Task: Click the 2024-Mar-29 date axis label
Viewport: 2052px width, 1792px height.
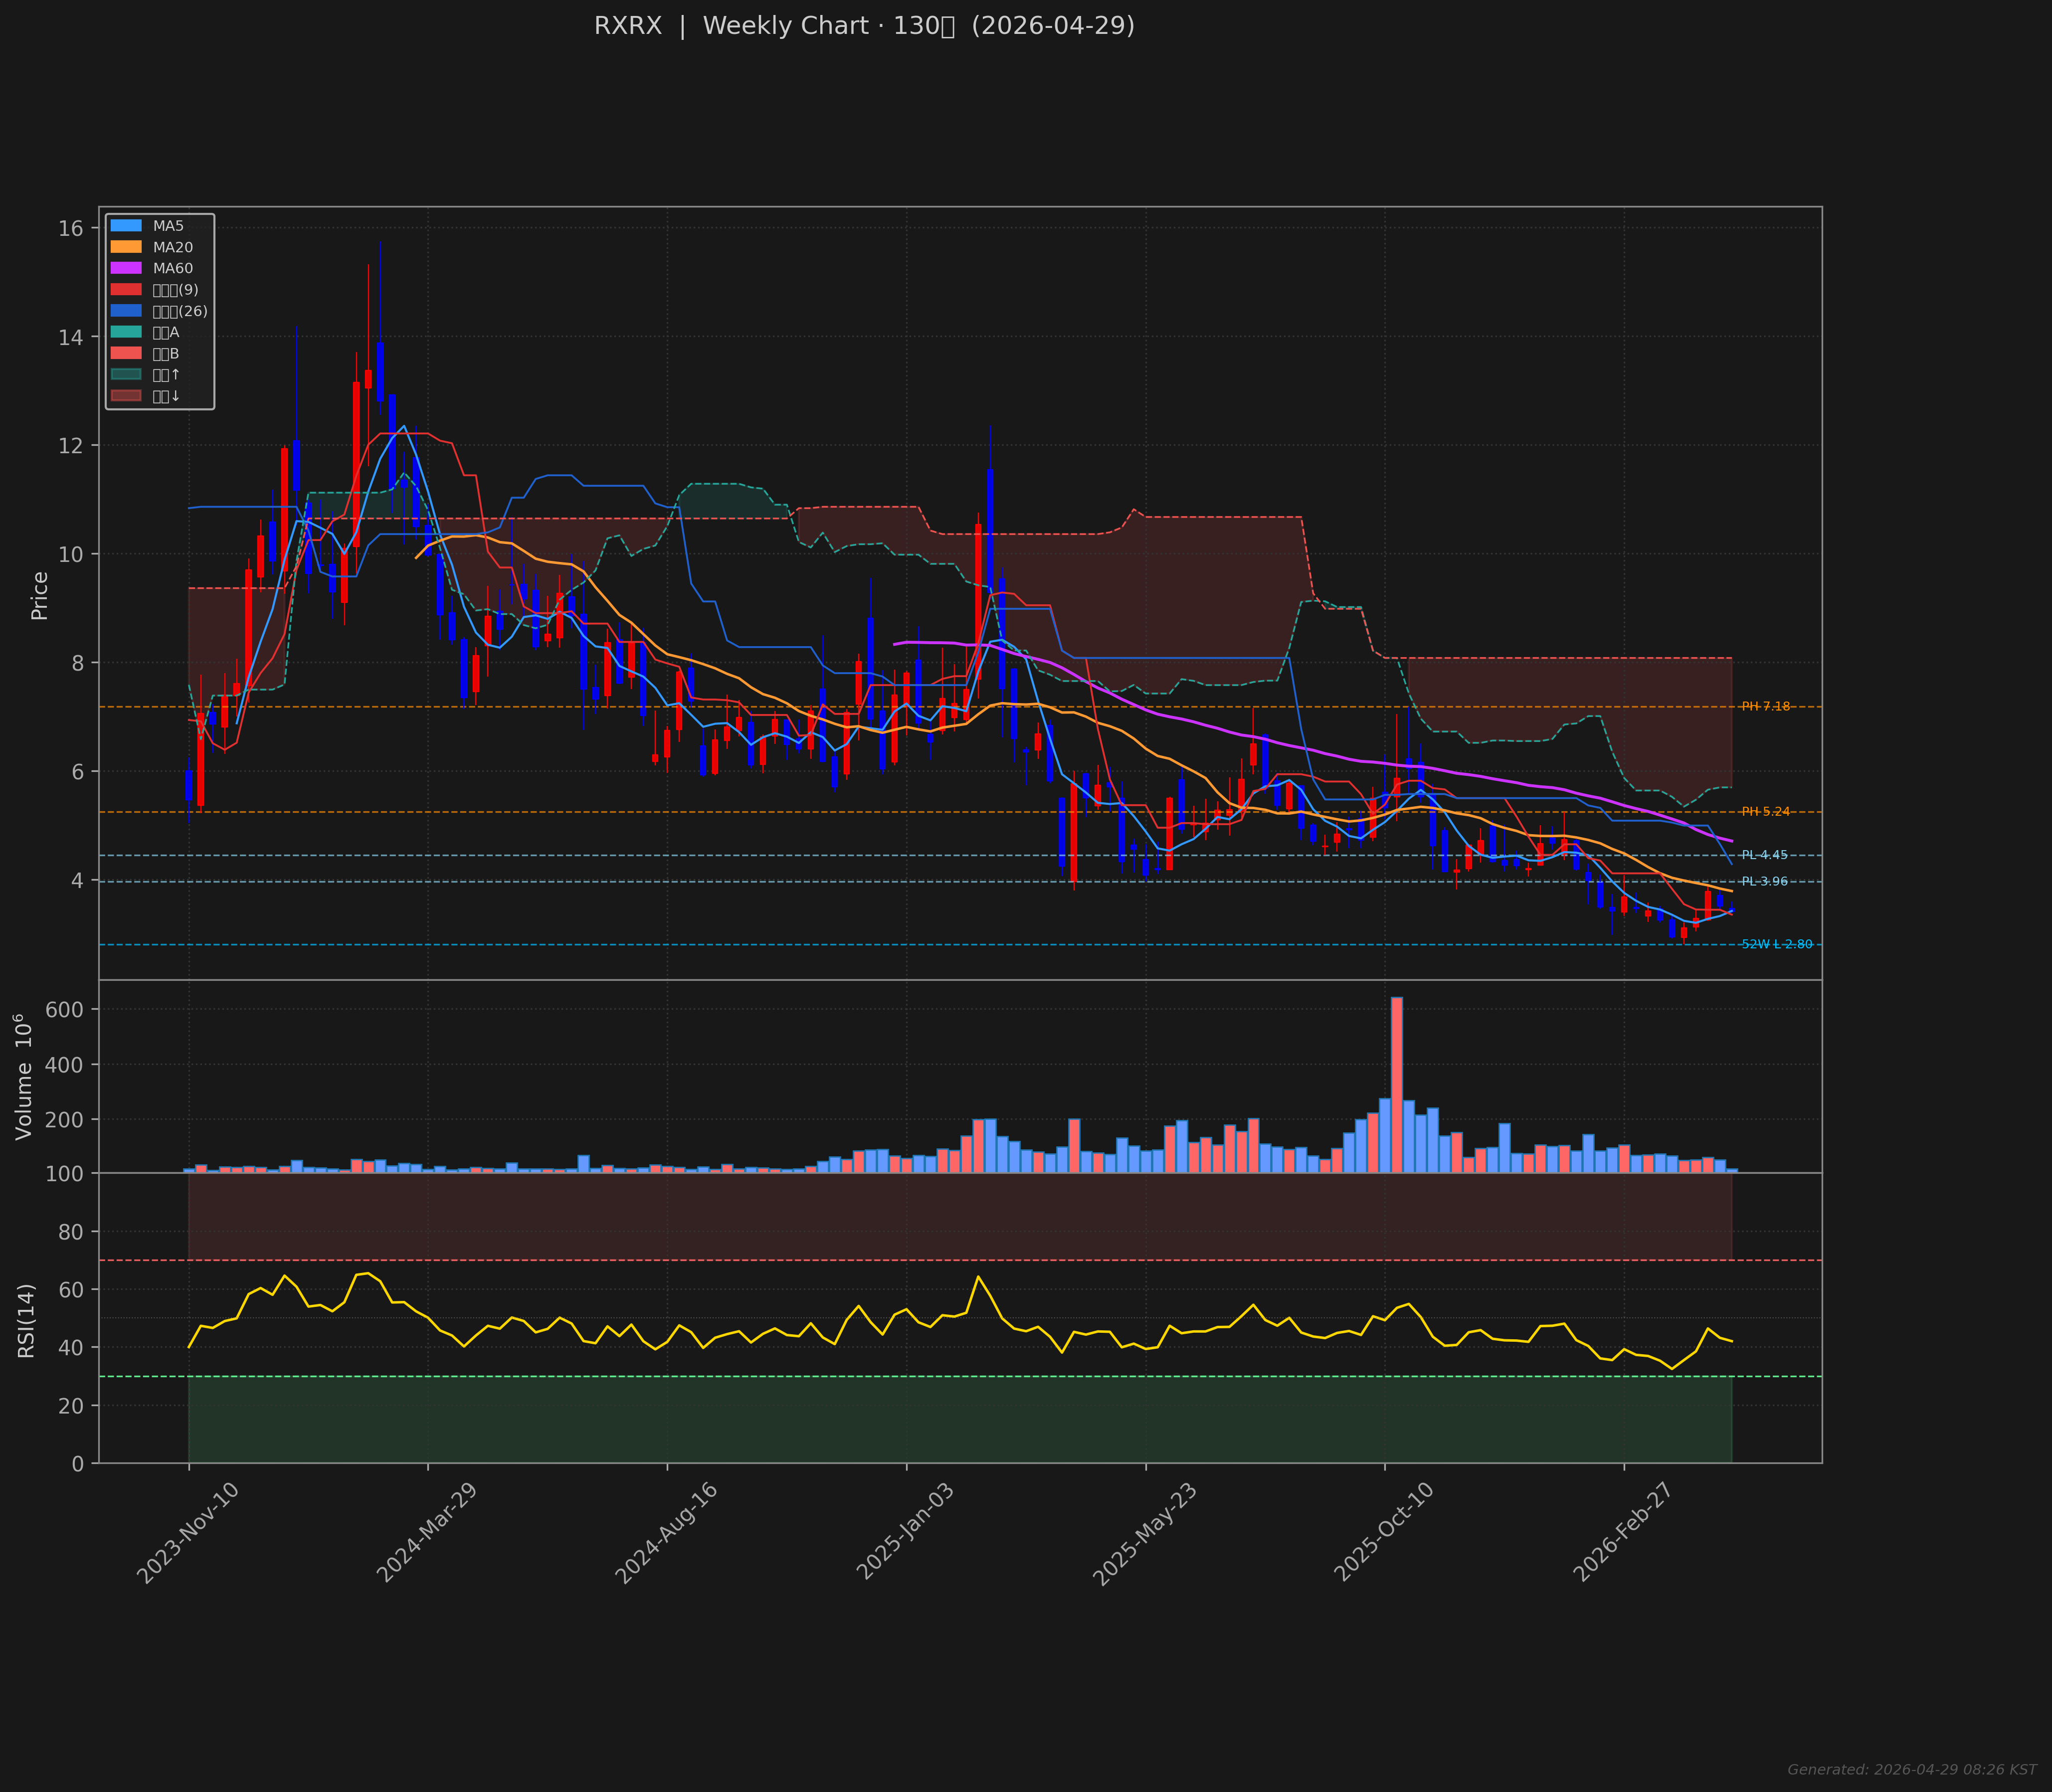Action: (427, 1532)
